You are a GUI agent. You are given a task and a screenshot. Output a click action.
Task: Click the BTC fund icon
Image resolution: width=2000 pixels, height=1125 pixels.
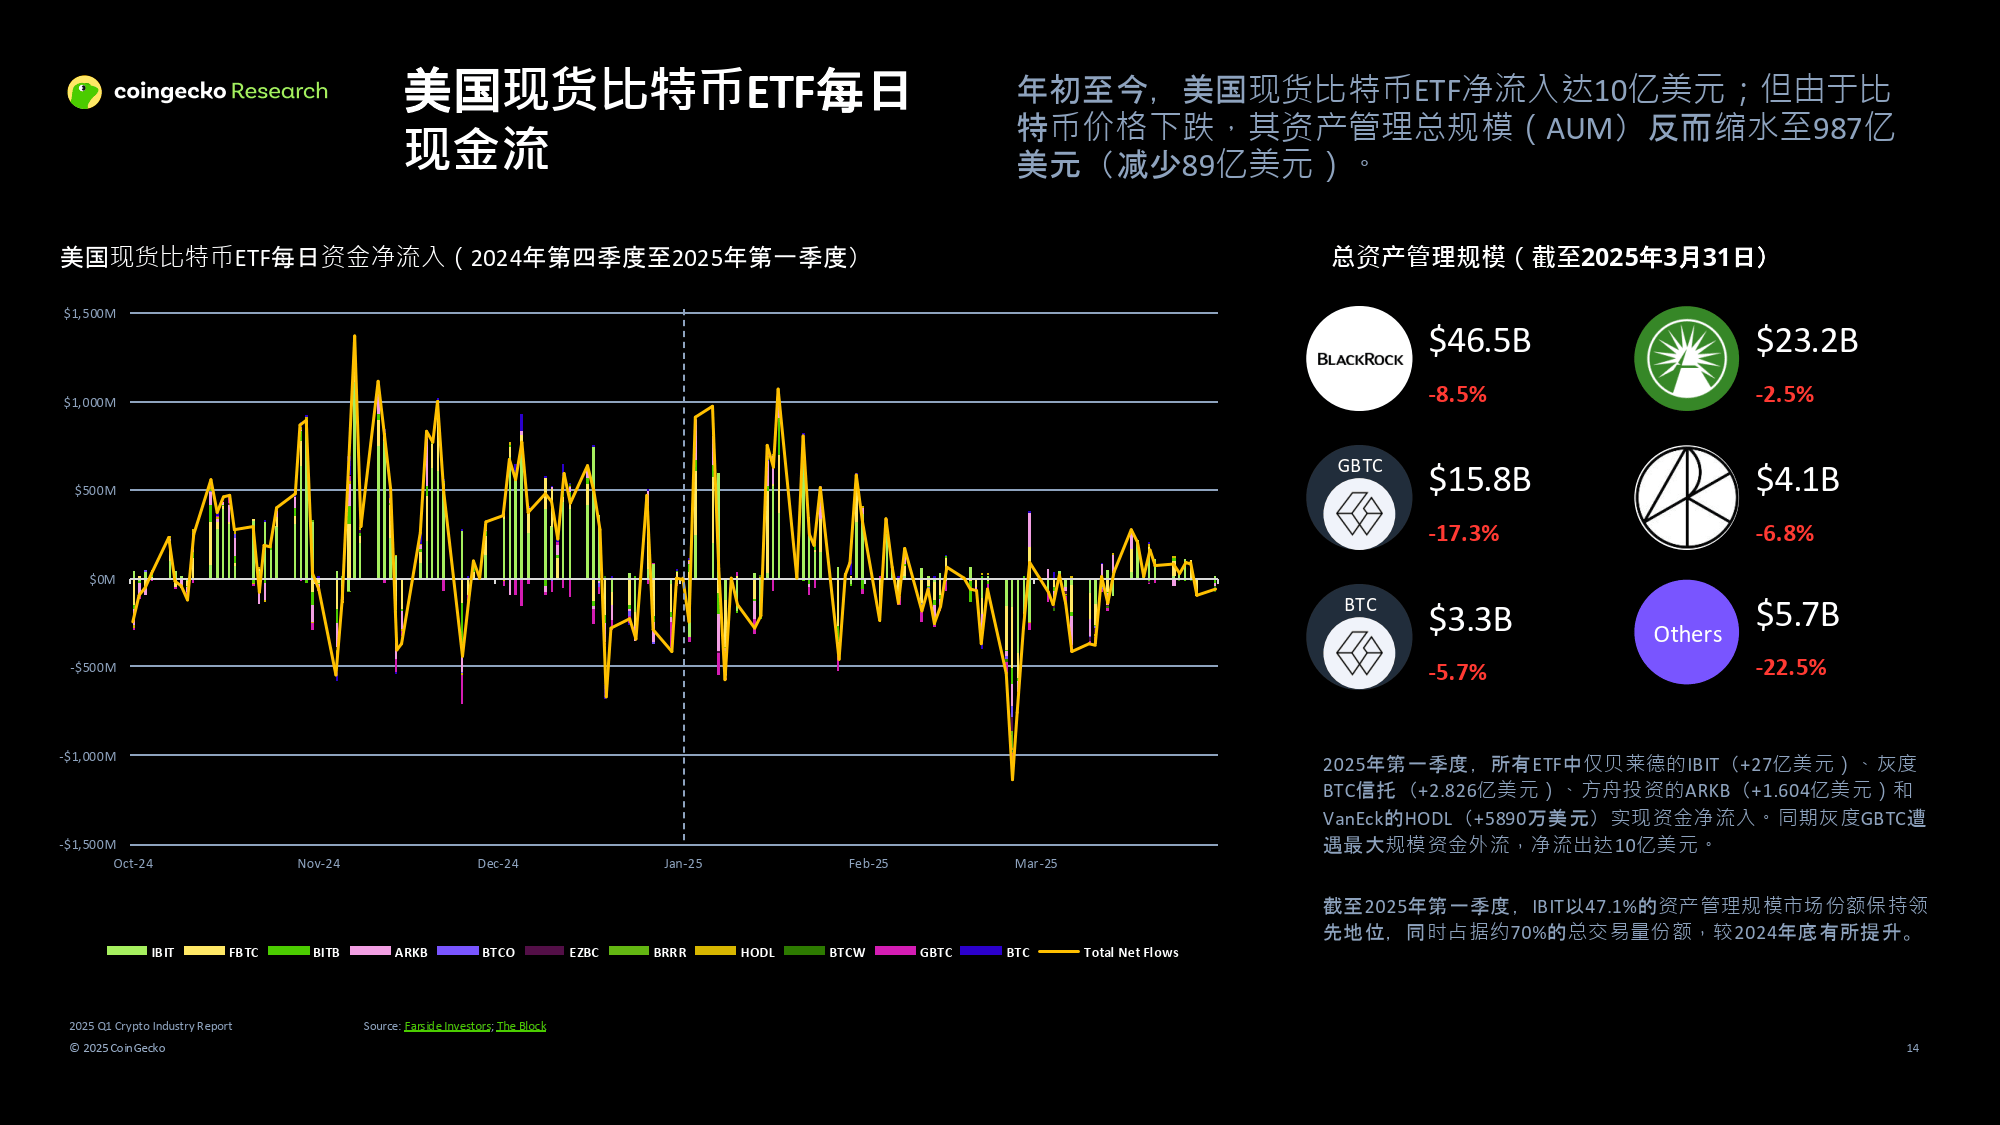(1358, 636)
